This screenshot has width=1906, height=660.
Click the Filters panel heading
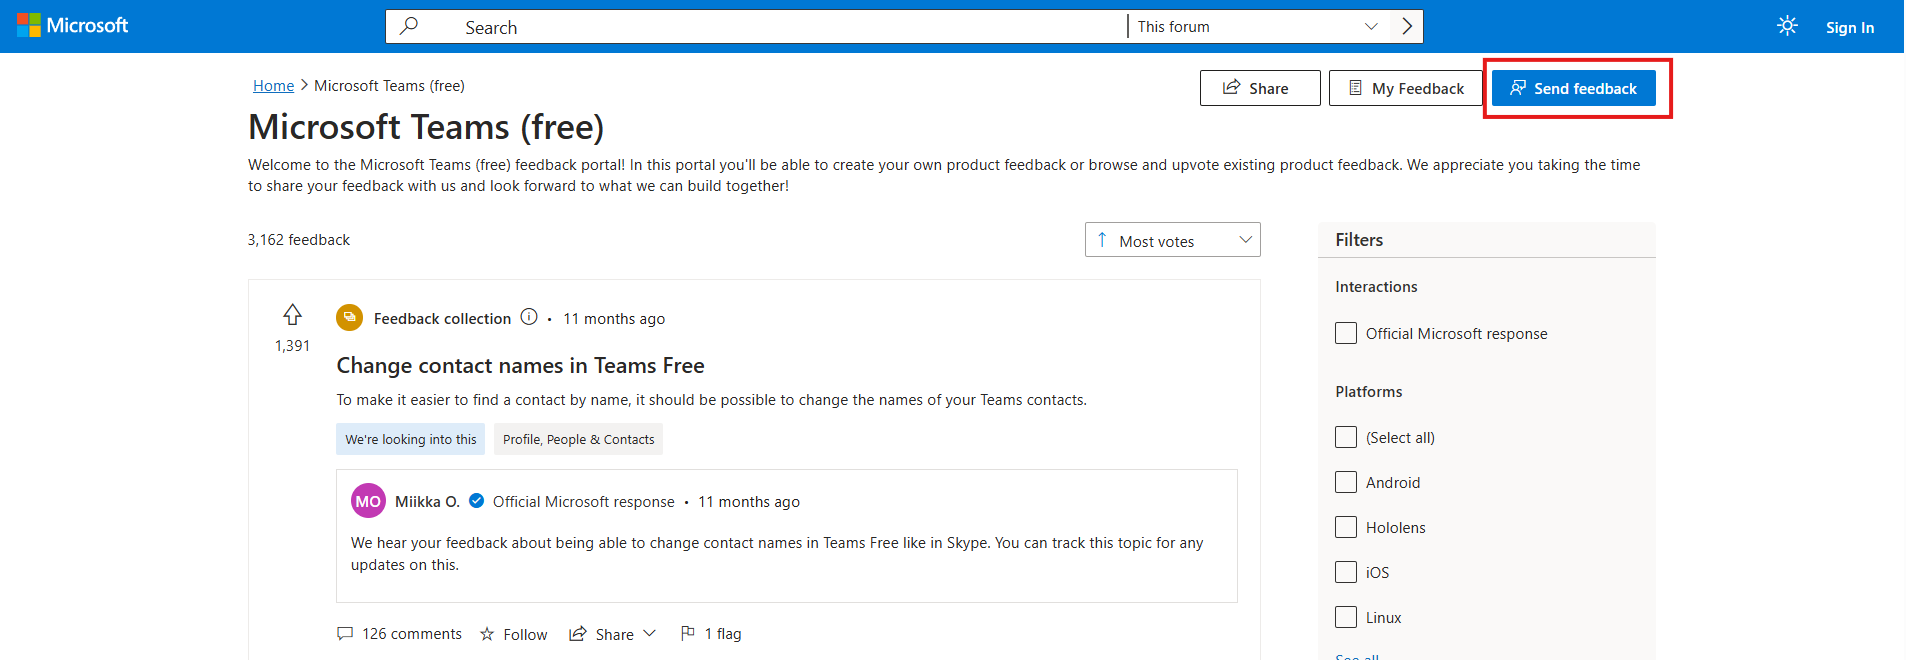tap(1359, 240)
